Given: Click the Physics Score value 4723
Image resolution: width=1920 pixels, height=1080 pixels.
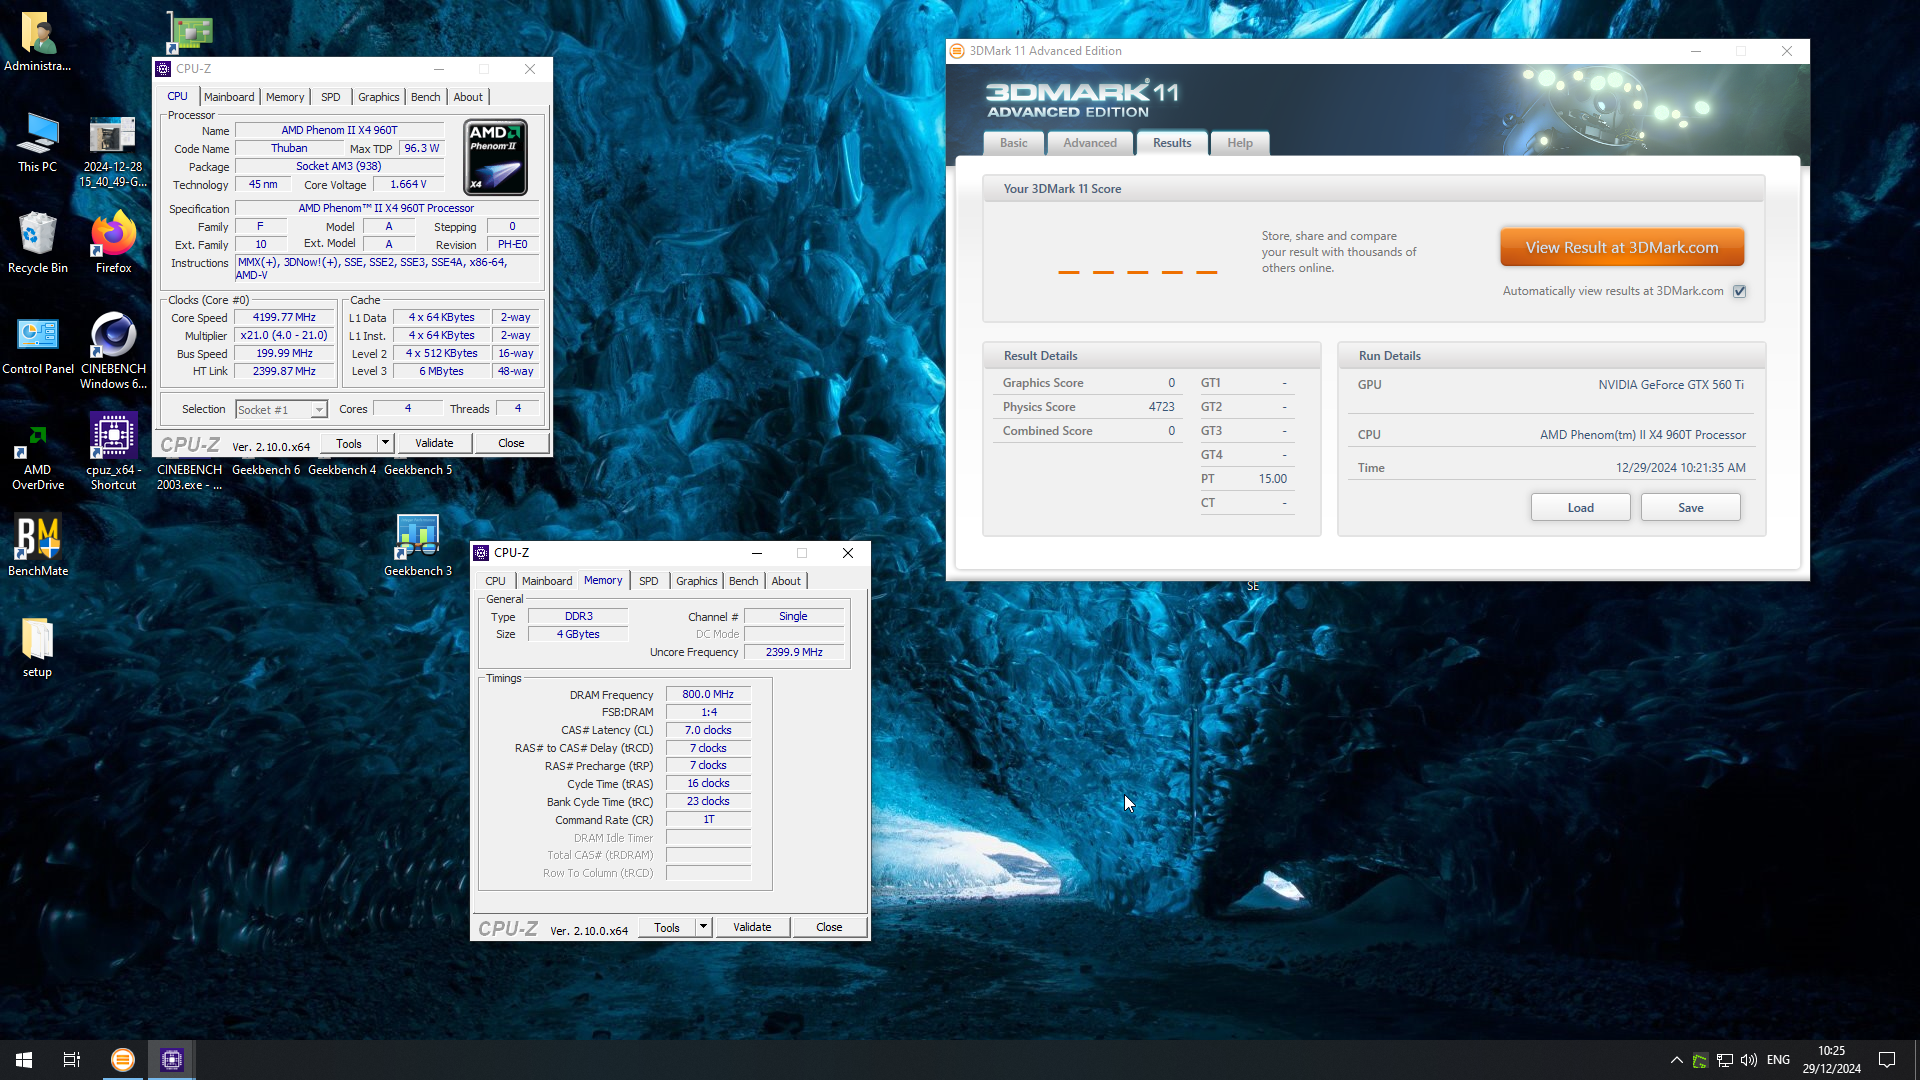Looking at the screenshot, I should (x=1161, y=407).
